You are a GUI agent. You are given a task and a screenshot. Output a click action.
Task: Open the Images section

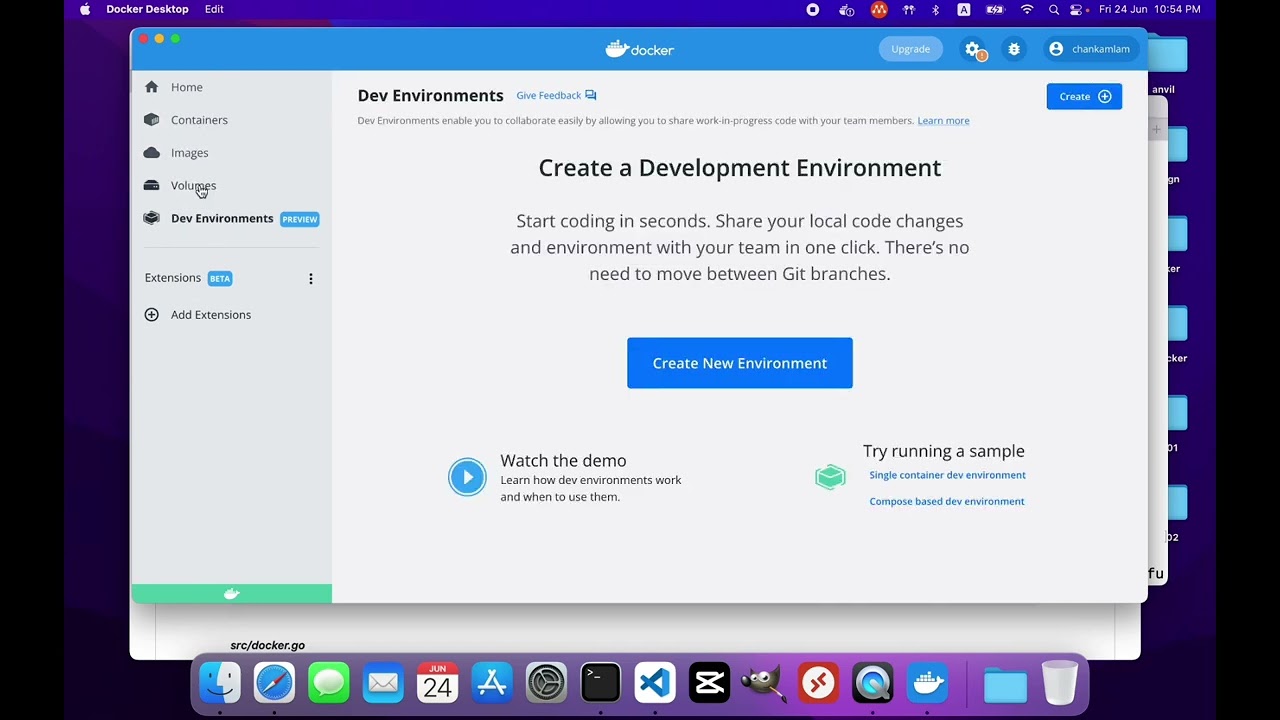click(231, 153)
